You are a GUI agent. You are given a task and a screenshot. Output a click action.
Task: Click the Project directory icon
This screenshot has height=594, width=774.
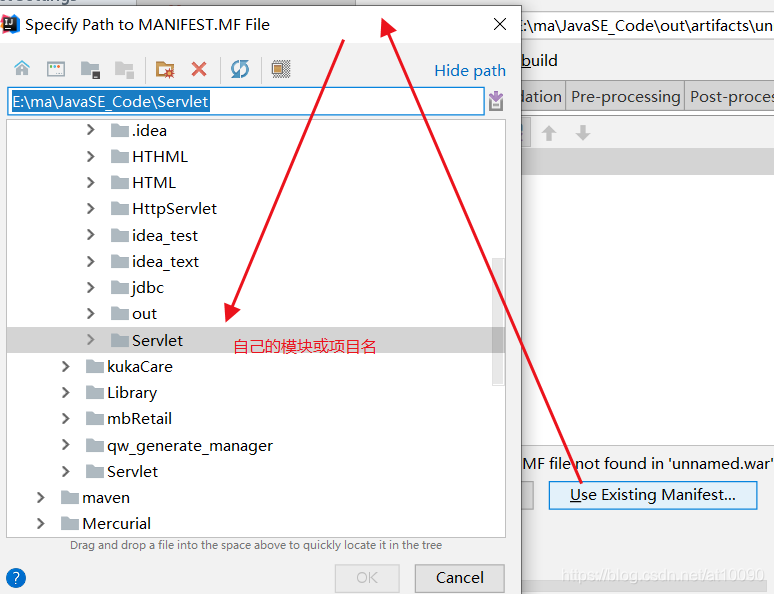90,69
